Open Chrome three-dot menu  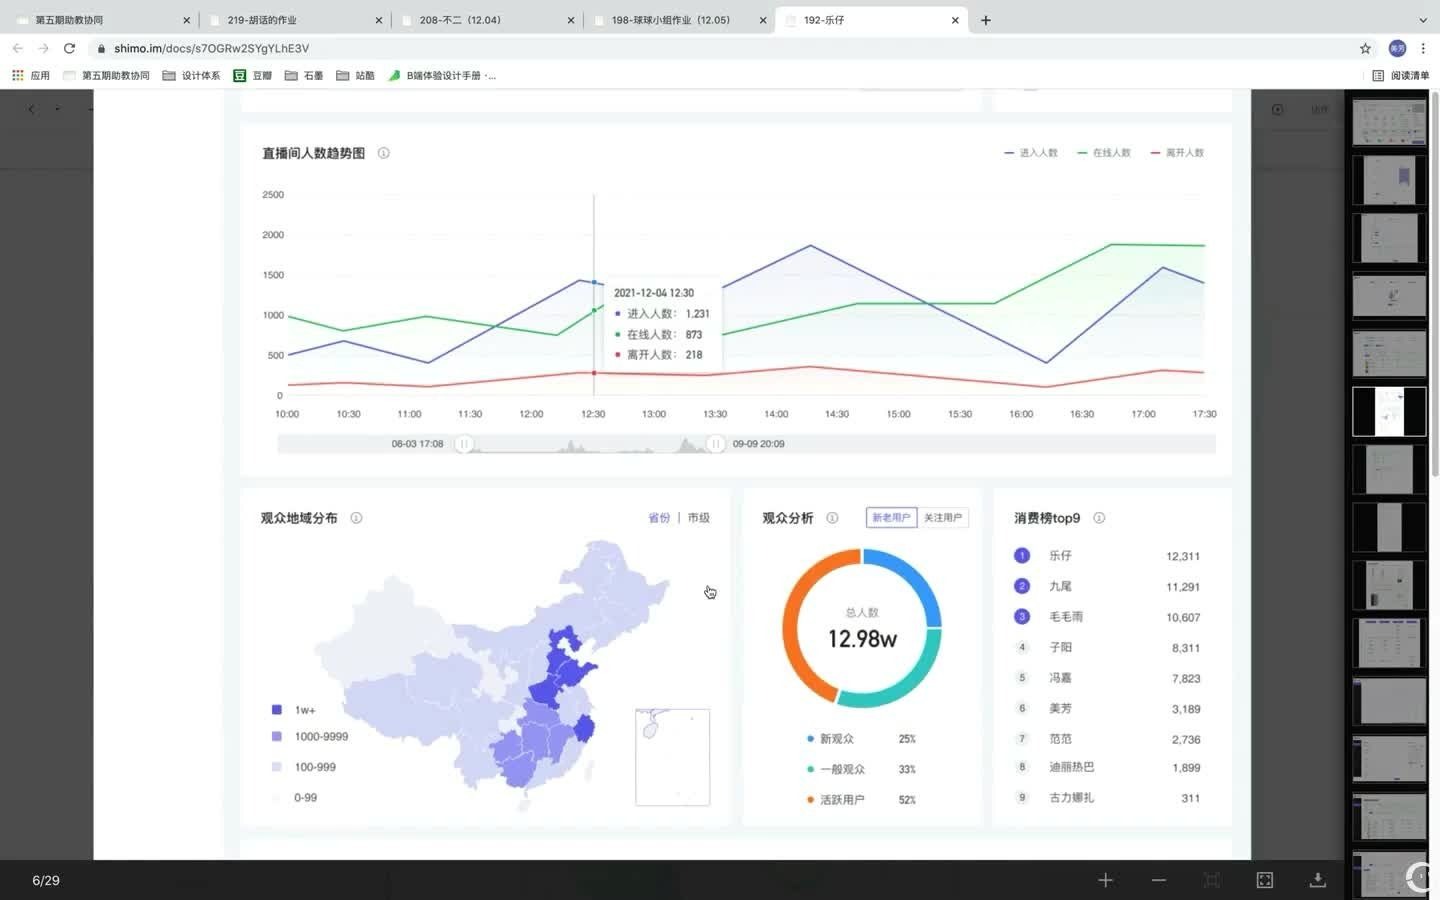point(1423,48)
